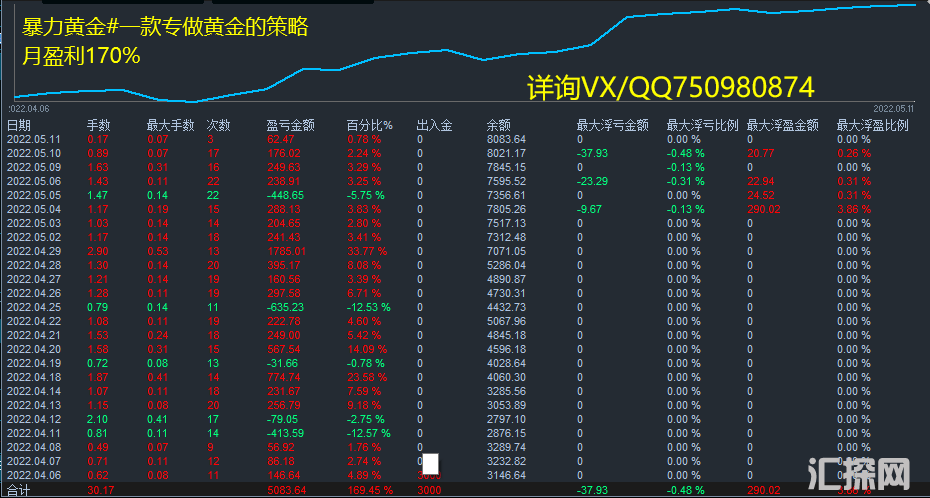930x498 pixels.
Task: Click the profit amount 774.74
Action: [284, 377]
